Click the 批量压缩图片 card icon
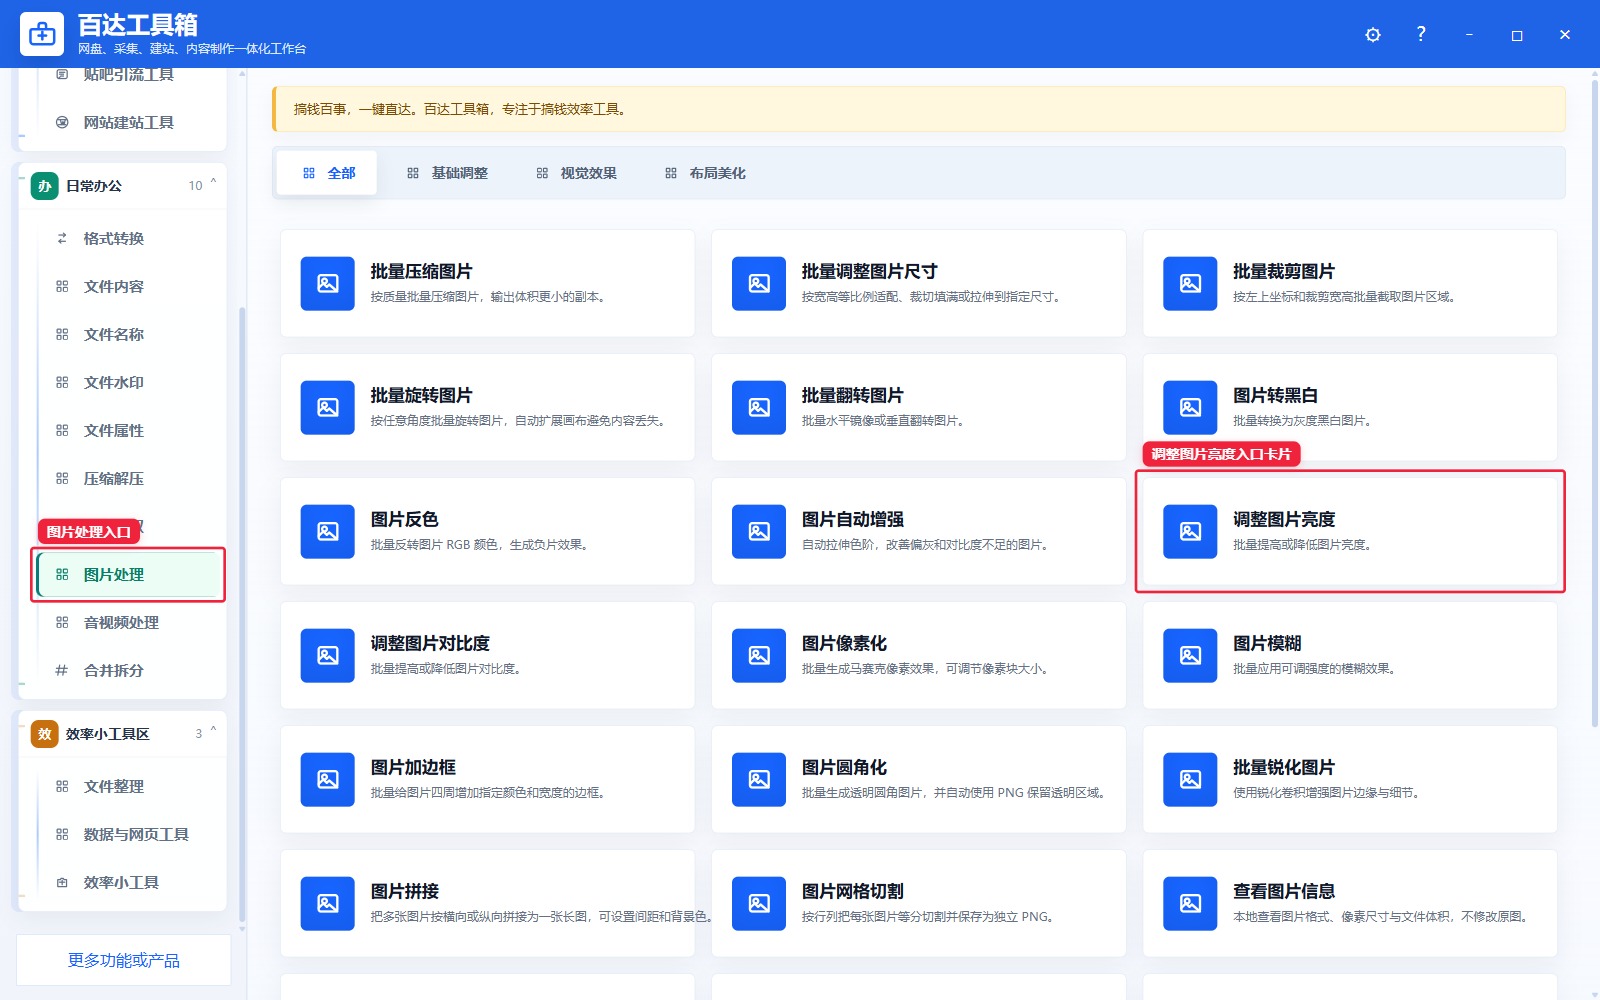Screen dimensions: 1600x1000 (x=328, y=284)
